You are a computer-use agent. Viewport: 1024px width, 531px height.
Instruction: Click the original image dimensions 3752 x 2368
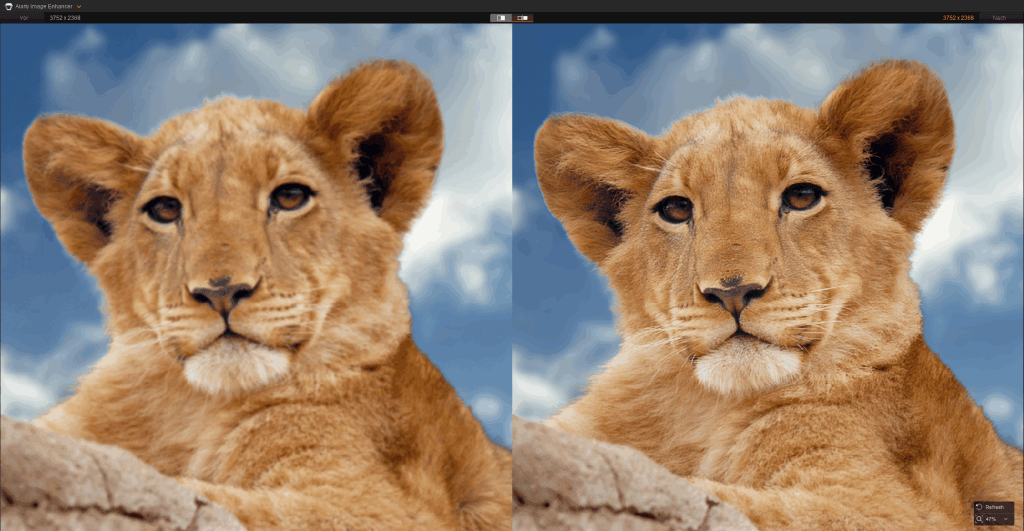pyautogui.click(x=65, y=18)
